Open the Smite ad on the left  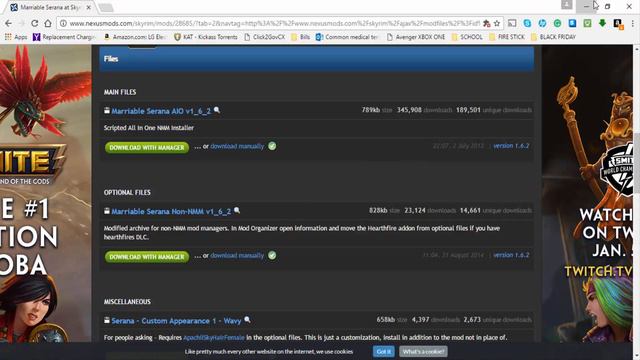click(46, 193)
